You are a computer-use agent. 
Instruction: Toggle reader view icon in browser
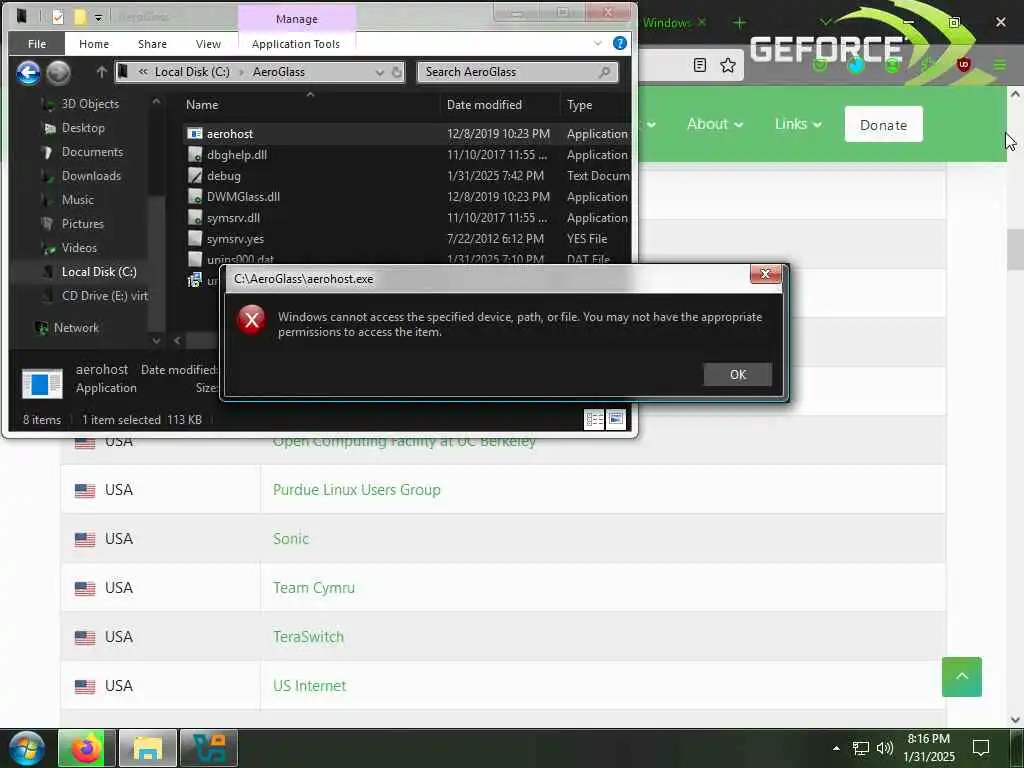click(x=699, y=65)
